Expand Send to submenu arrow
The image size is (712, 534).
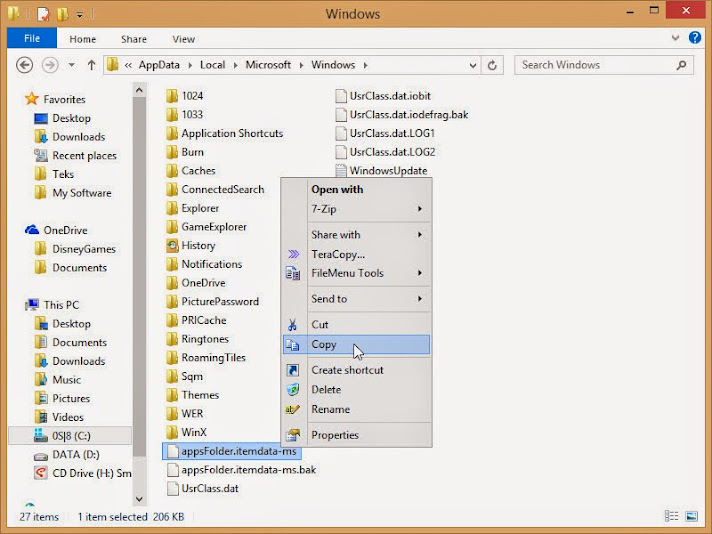[420, 299]
